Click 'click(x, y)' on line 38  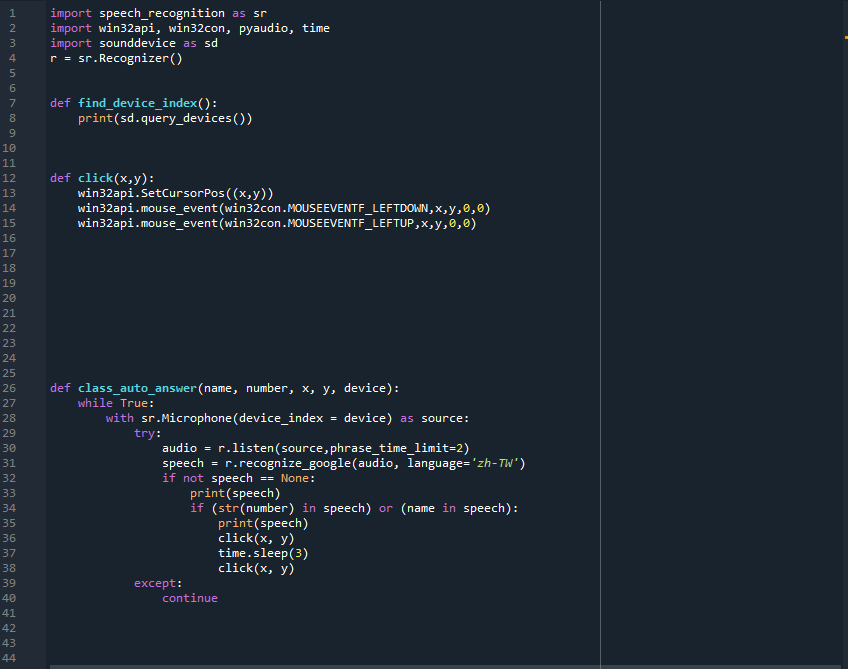click(256, 568)
